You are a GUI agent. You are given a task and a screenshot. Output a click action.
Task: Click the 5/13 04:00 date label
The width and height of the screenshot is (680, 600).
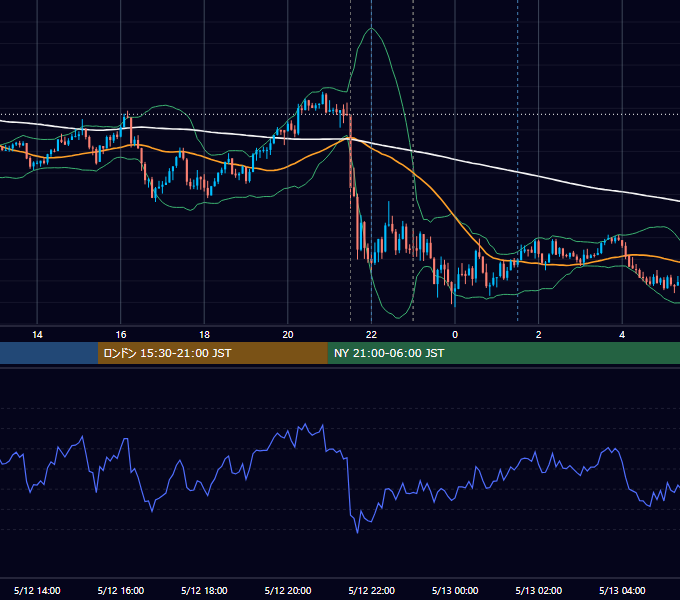point(622,590)
